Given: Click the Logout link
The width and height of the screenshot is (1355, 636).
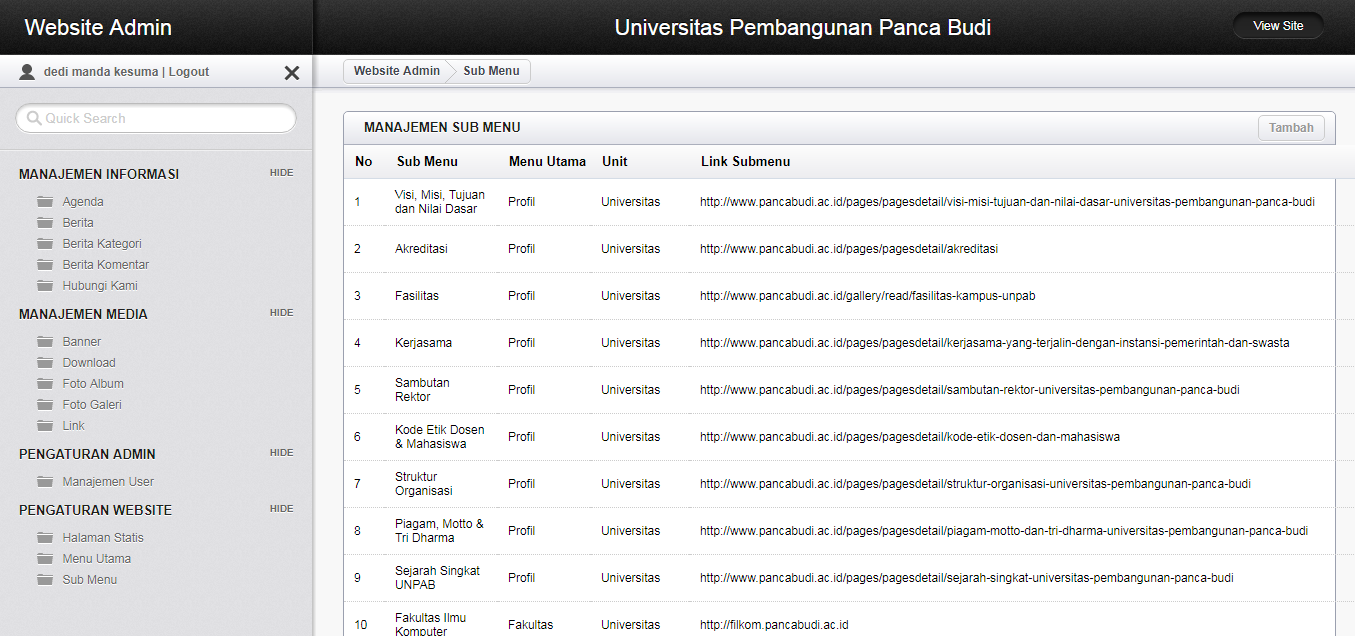Looking at the screenshot, I should (189, 72).
